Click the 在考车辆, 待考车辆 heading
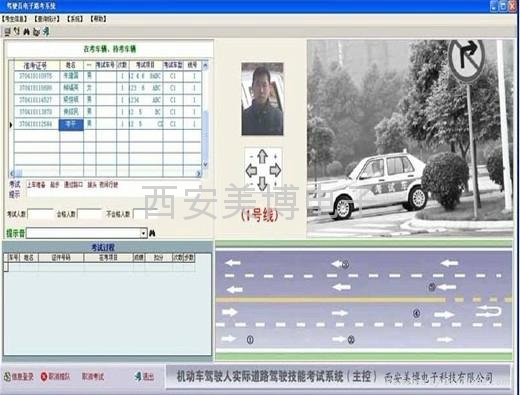The image size is (520, 395). (110, 49)
